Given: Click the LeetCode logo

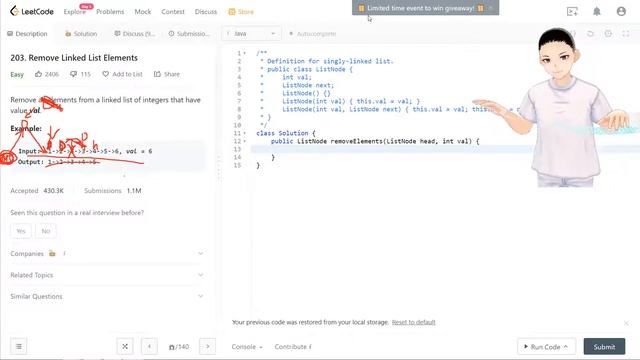Looking at the screenshot, I should pos(32,11).
